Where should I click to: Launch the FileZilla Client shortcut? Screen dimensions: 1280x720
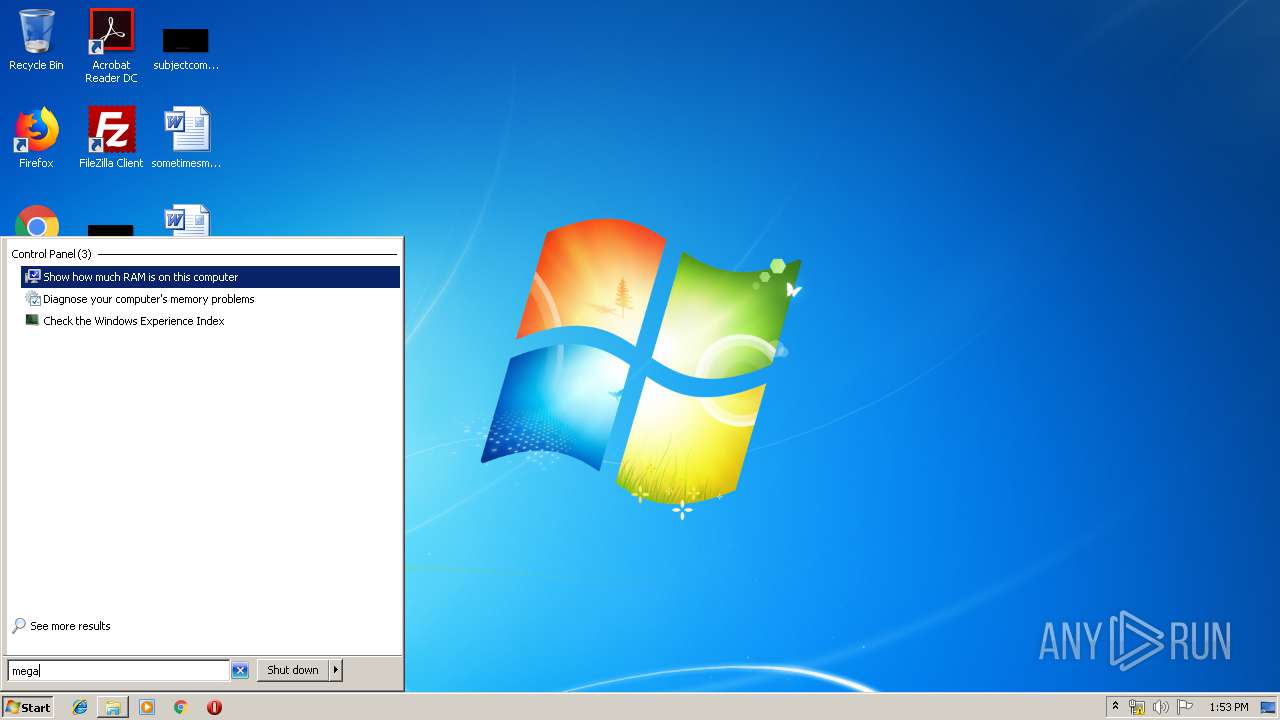click(111, 138)
